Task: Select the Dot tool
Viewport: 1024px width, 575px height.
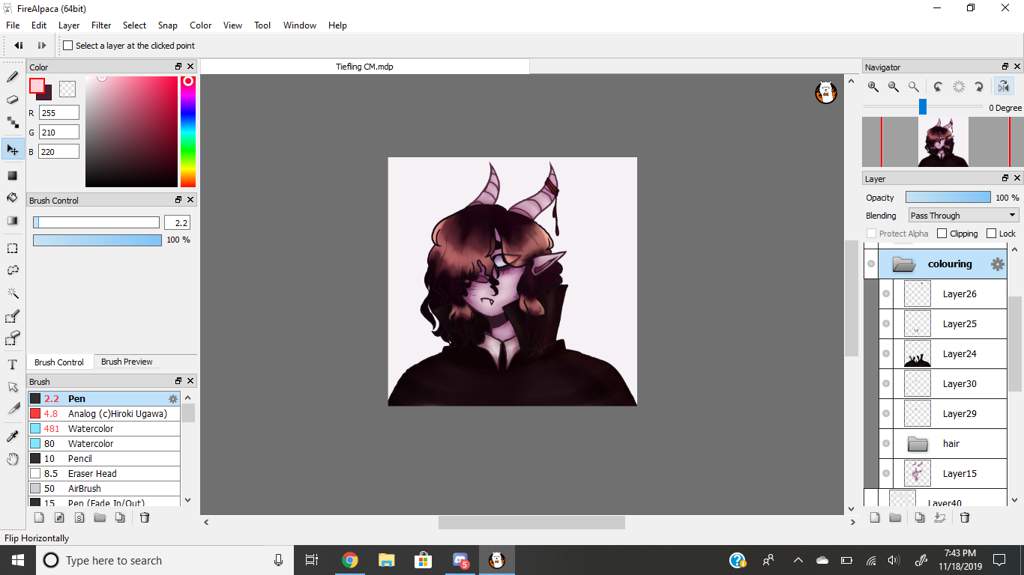Action: (x=12, y=122)
